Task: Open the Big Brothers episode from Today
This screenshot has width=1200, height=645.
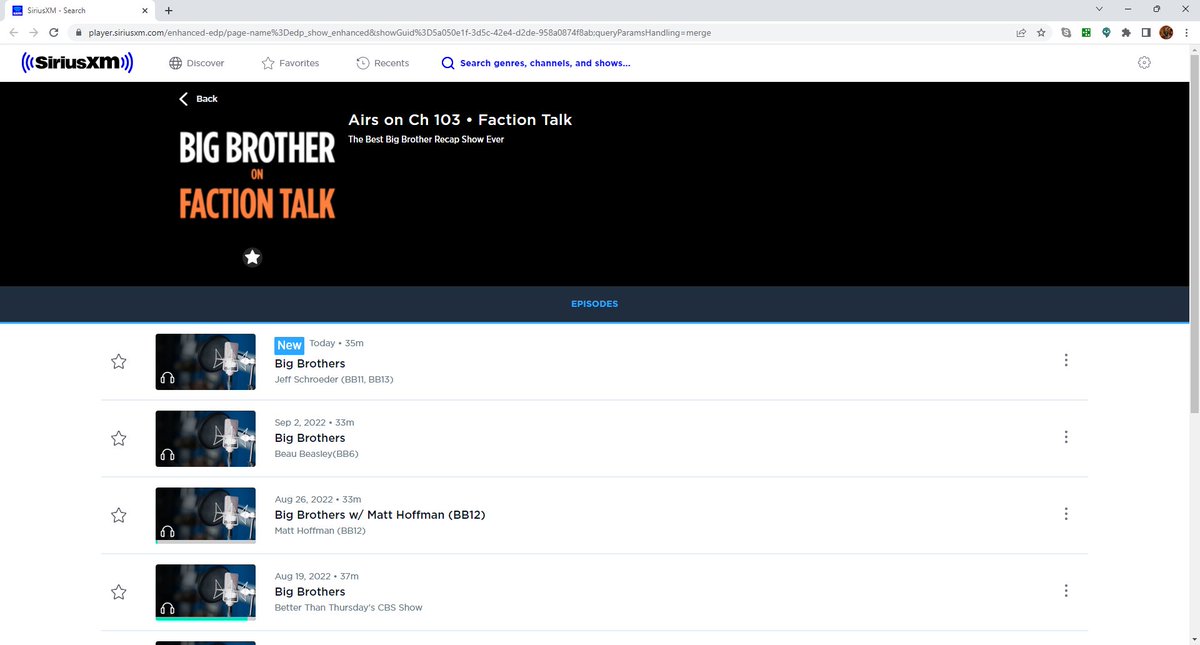Action: point(310,364)
